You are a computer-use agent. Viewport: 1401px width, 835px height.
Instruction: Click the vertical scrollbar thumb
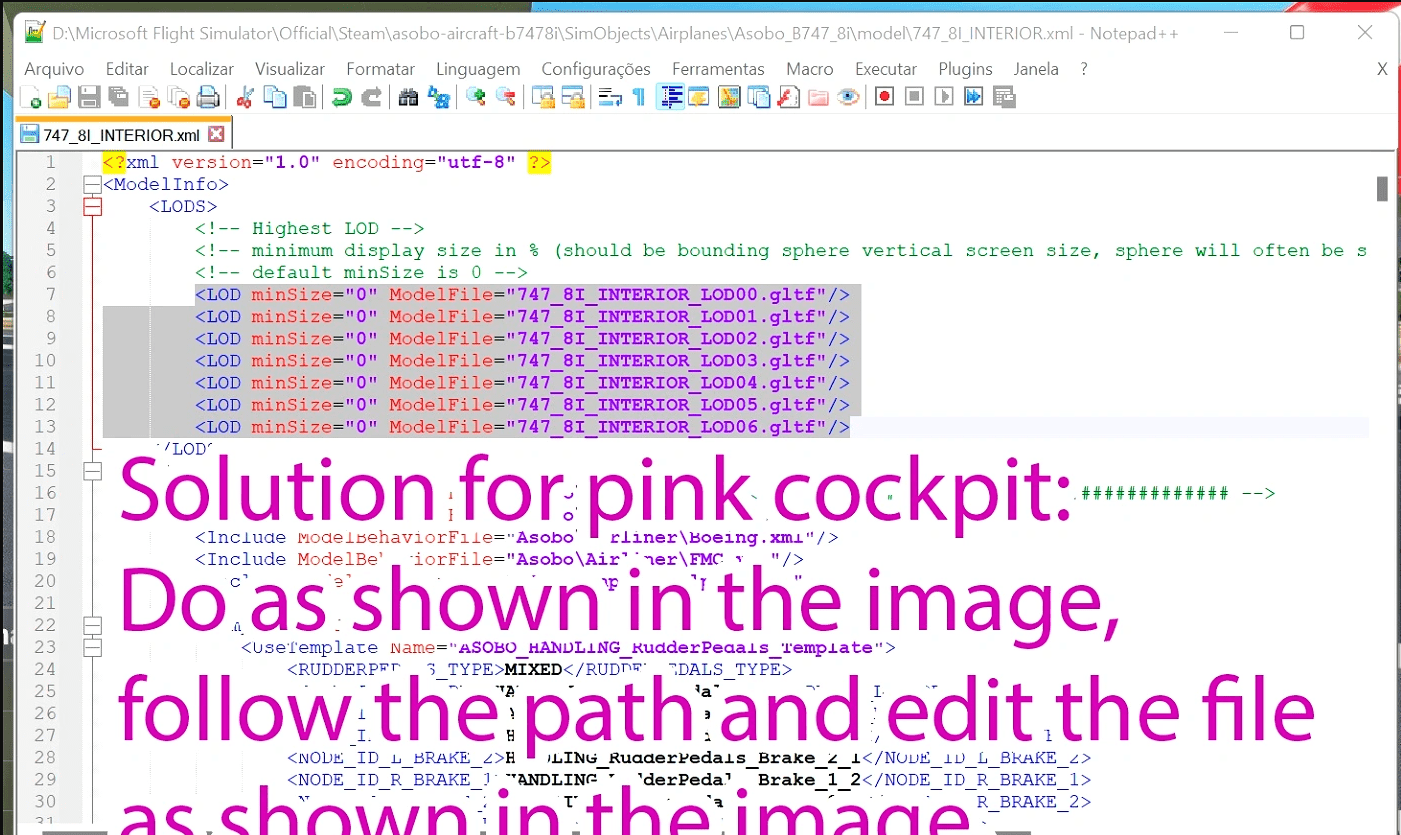click(x=1382, y=189)
